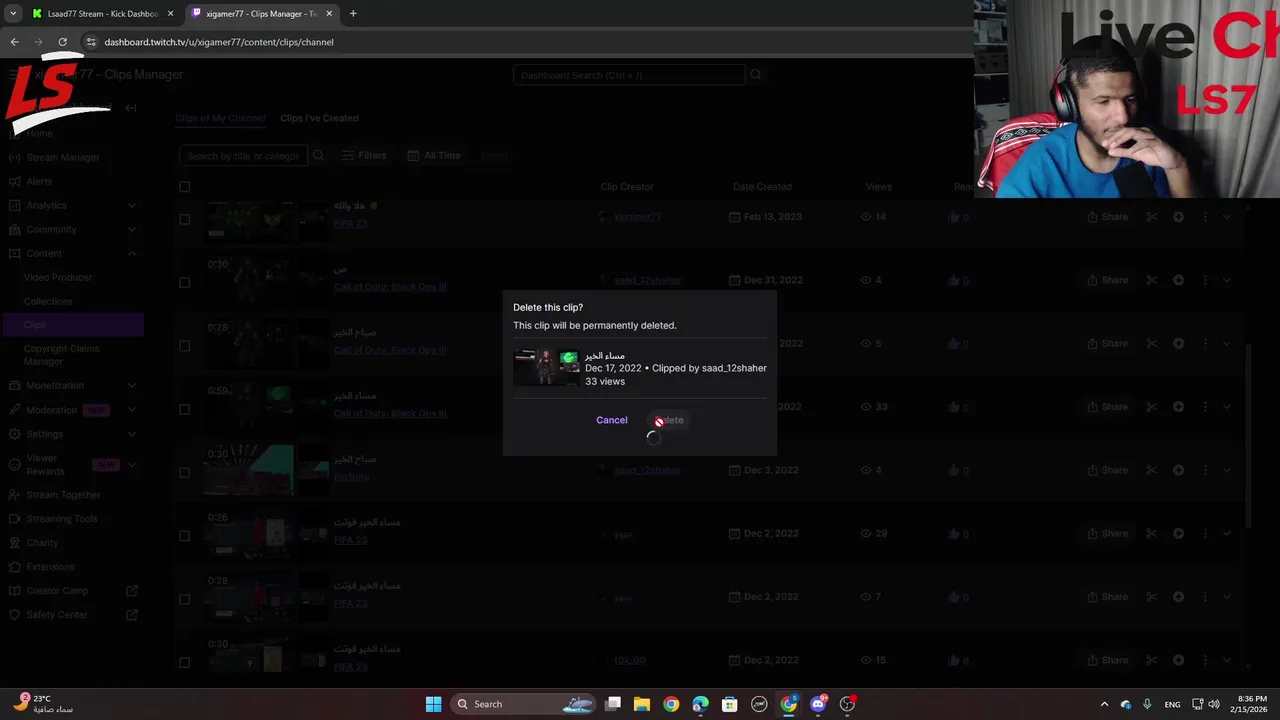Select checkbox for the 5-views clip row
1280x720 pixels.
(x=184, y=344)
